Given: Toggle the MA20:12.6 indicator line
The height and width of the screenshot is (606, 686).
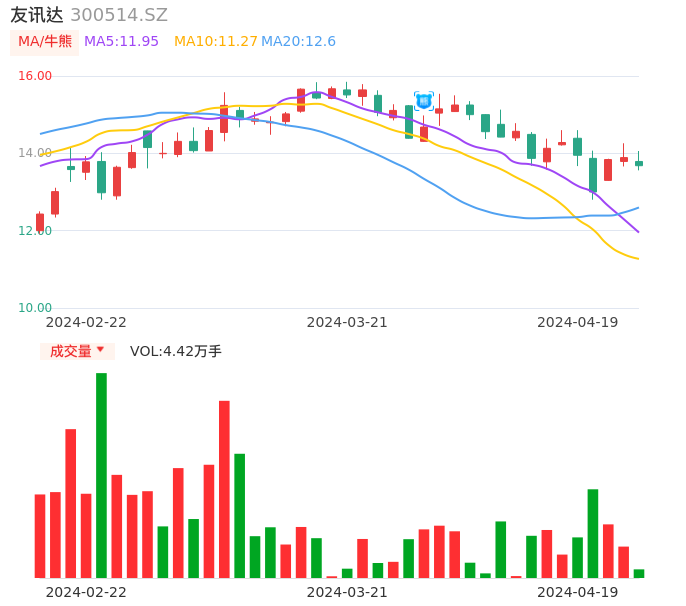Looking at the screenshot, I should (298, 42).
